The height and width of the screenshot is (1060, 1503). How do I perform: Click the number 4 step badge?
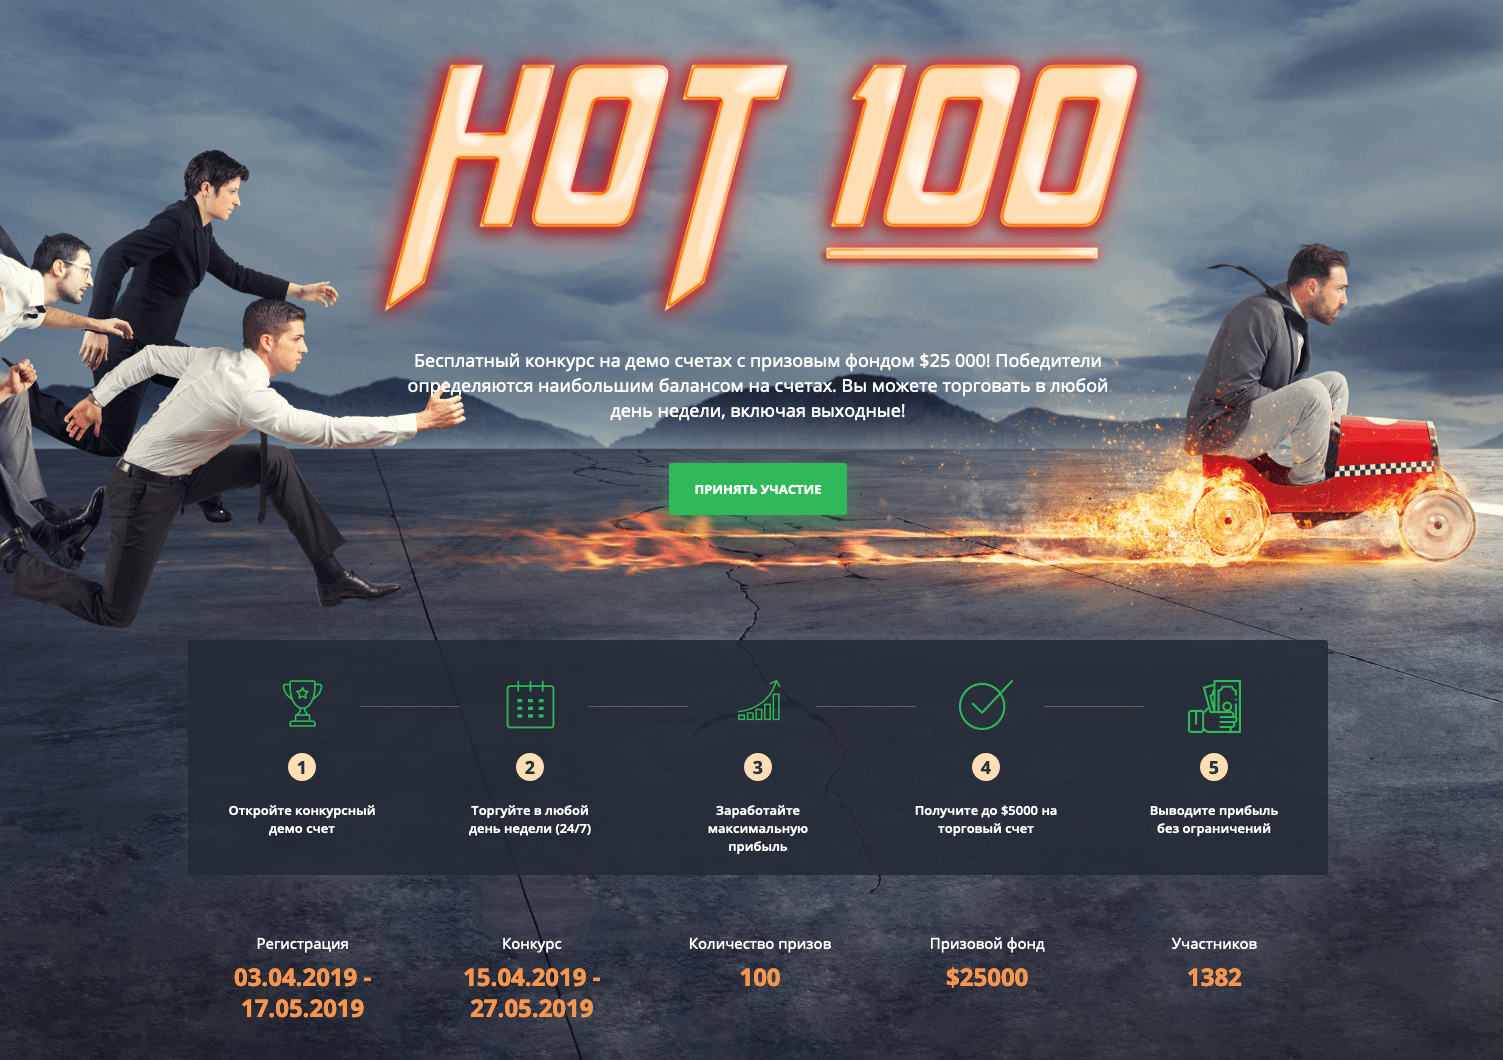(986, 767)
